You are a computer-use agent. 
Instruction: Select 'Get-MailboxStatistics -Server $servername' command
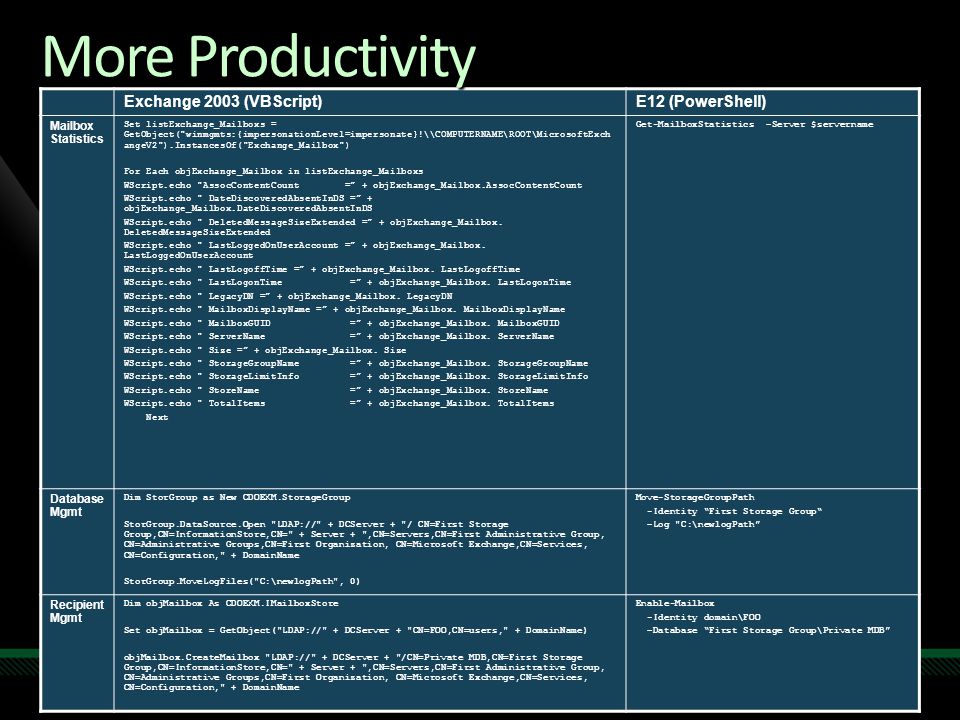click(754, 124)
